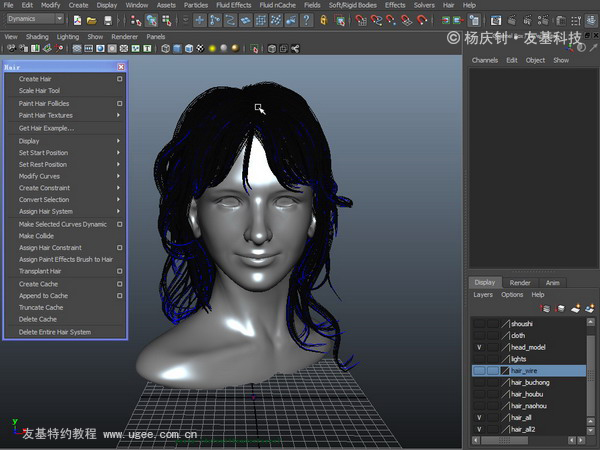Toggle the textured checkerboard display icon
Screen dimensions: 600x450
pos(200,49)
